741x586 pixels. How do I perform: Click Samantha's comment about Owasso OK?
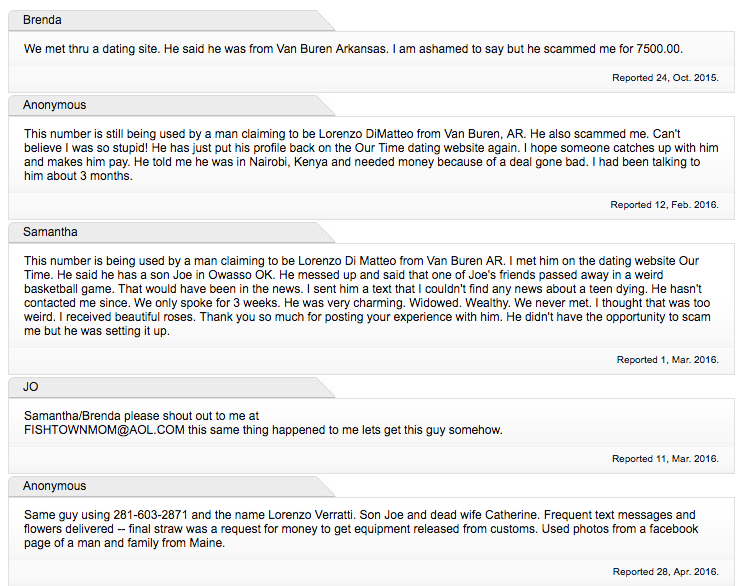(x=367, y=295)
